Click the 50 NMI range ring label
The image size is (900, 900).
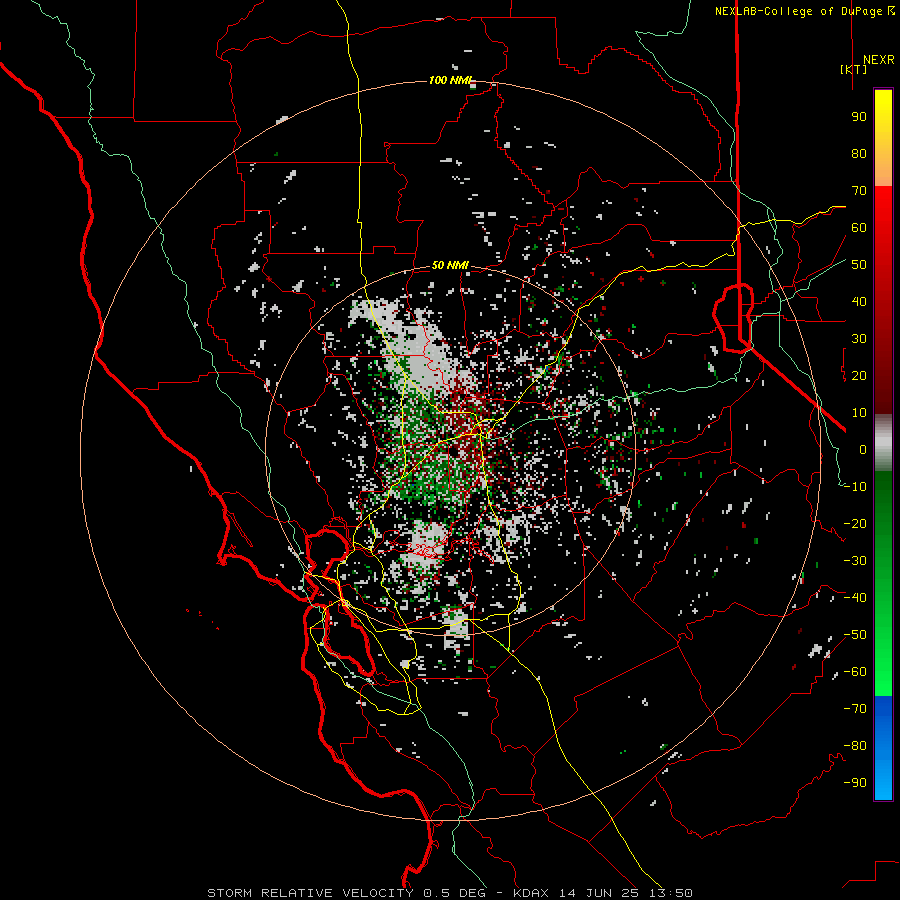(450, 265)
